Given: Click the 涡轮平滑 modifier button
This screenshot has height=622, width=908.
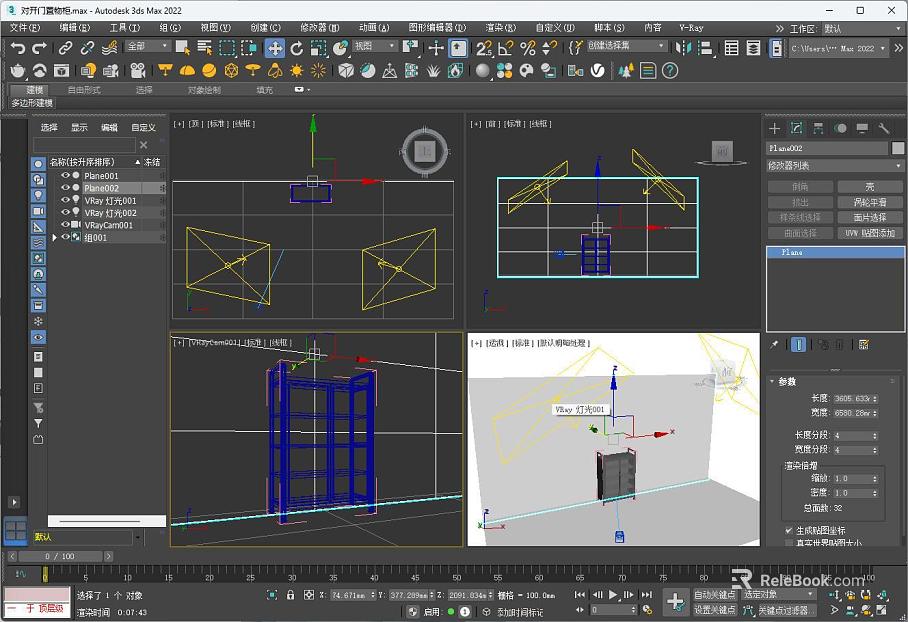Looking at the screenshot, I should [x=870, y=202].
